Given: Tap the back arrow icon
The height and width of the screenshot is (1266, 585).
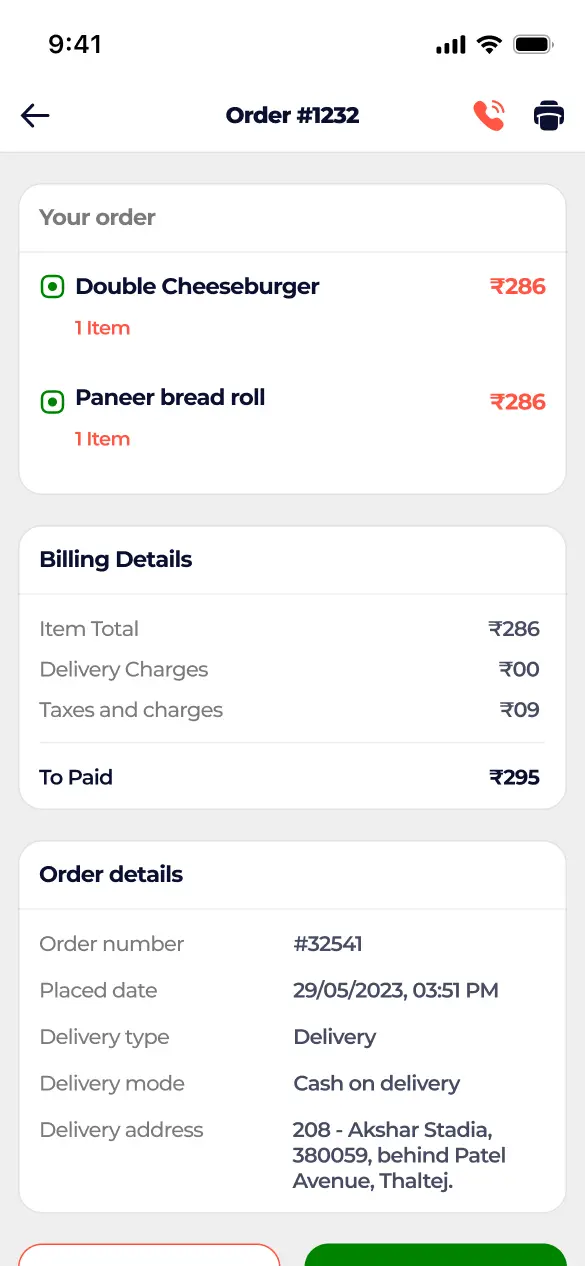Looking at the screenshot, I should 35,116.
